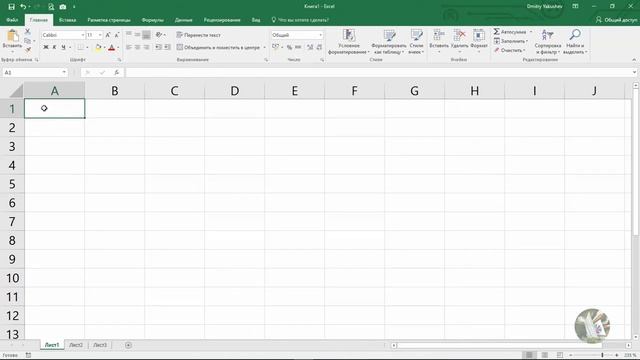Select column D header

tap(234, 91)
